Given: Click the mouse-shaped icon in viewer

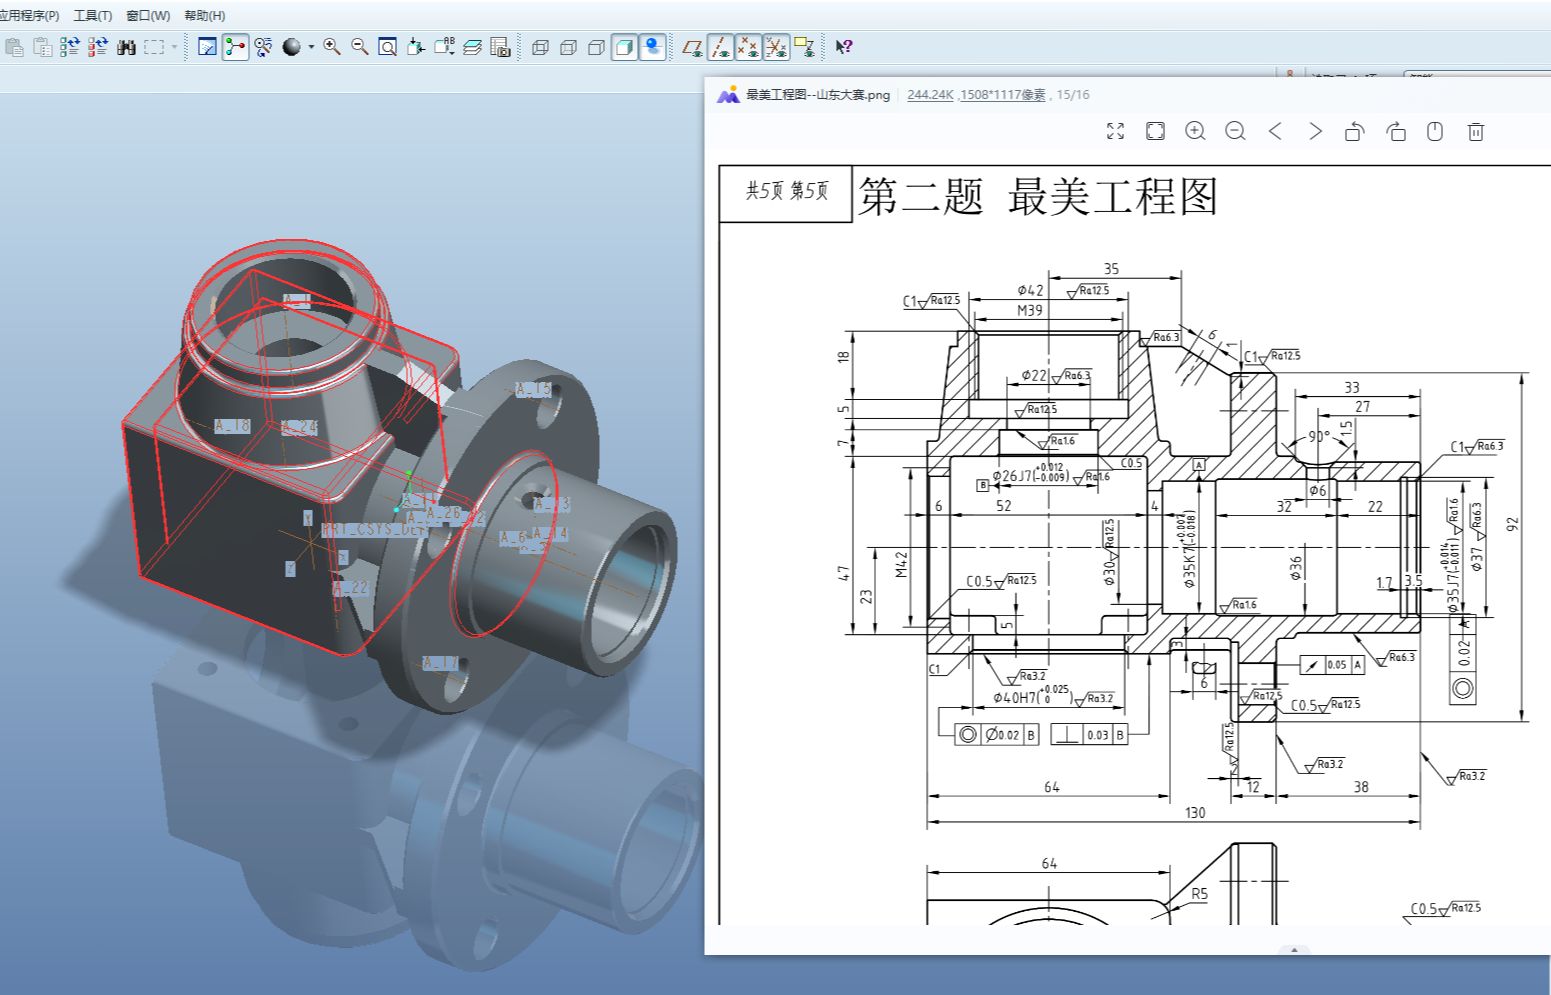Looking at the screenshot, I should pos(1435,131).
